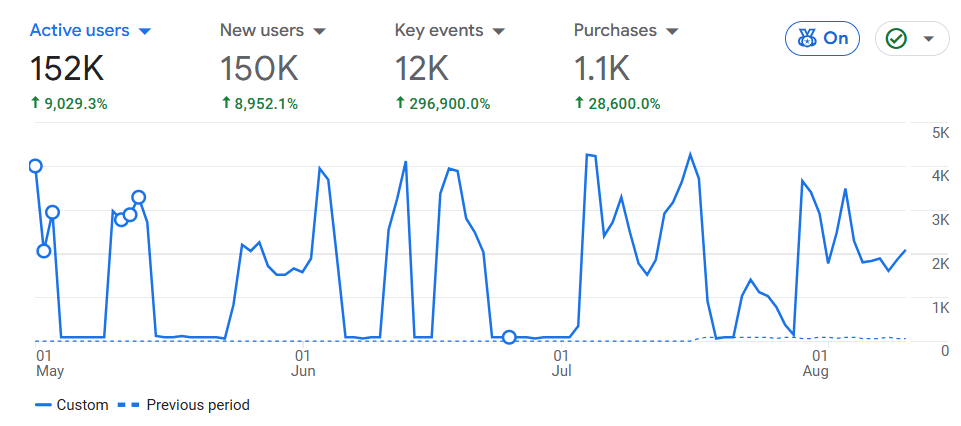The height and width of the screenshot is (426, 961).
Task: Click the medal icon in the On button
Action: (x=806, y=39)
